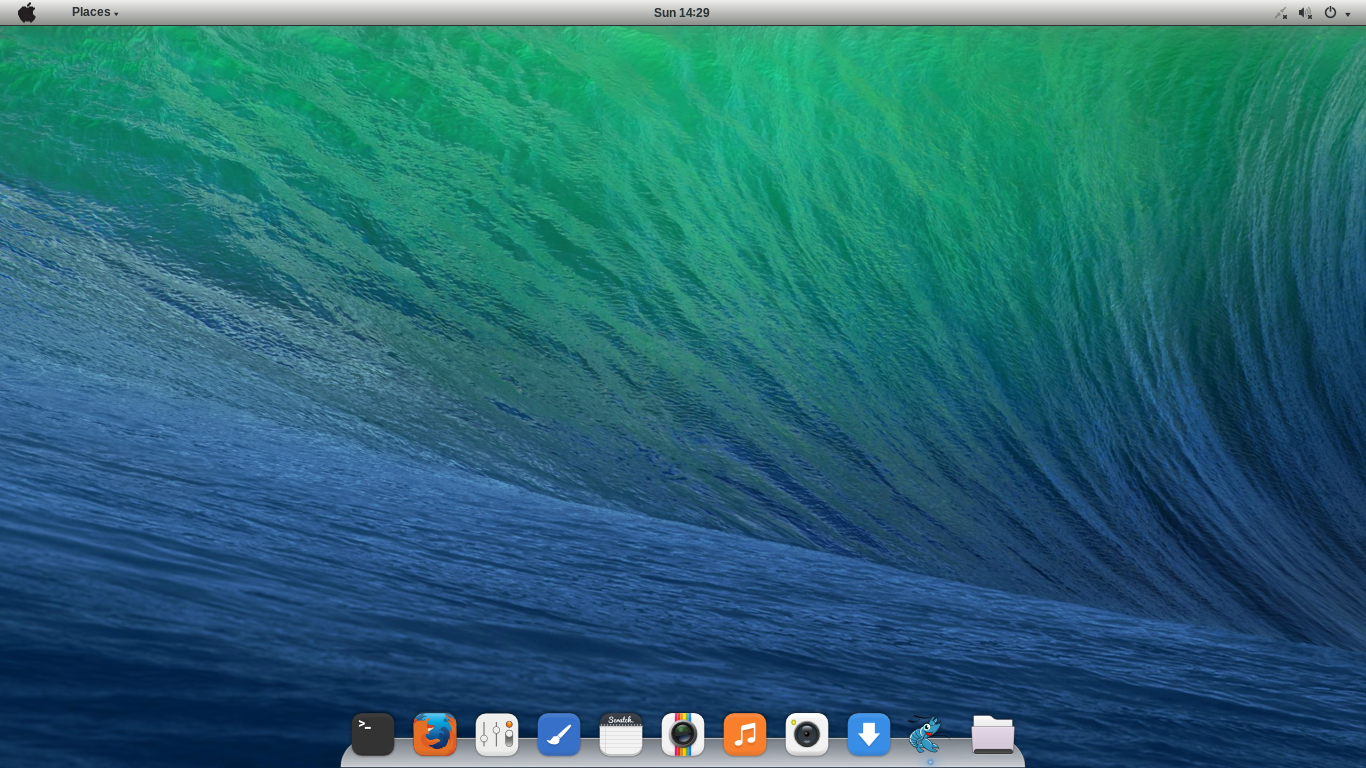Open the settings sliders app in dock
This screenshot has height=768, width=1366.
click(x=497, y=734)
